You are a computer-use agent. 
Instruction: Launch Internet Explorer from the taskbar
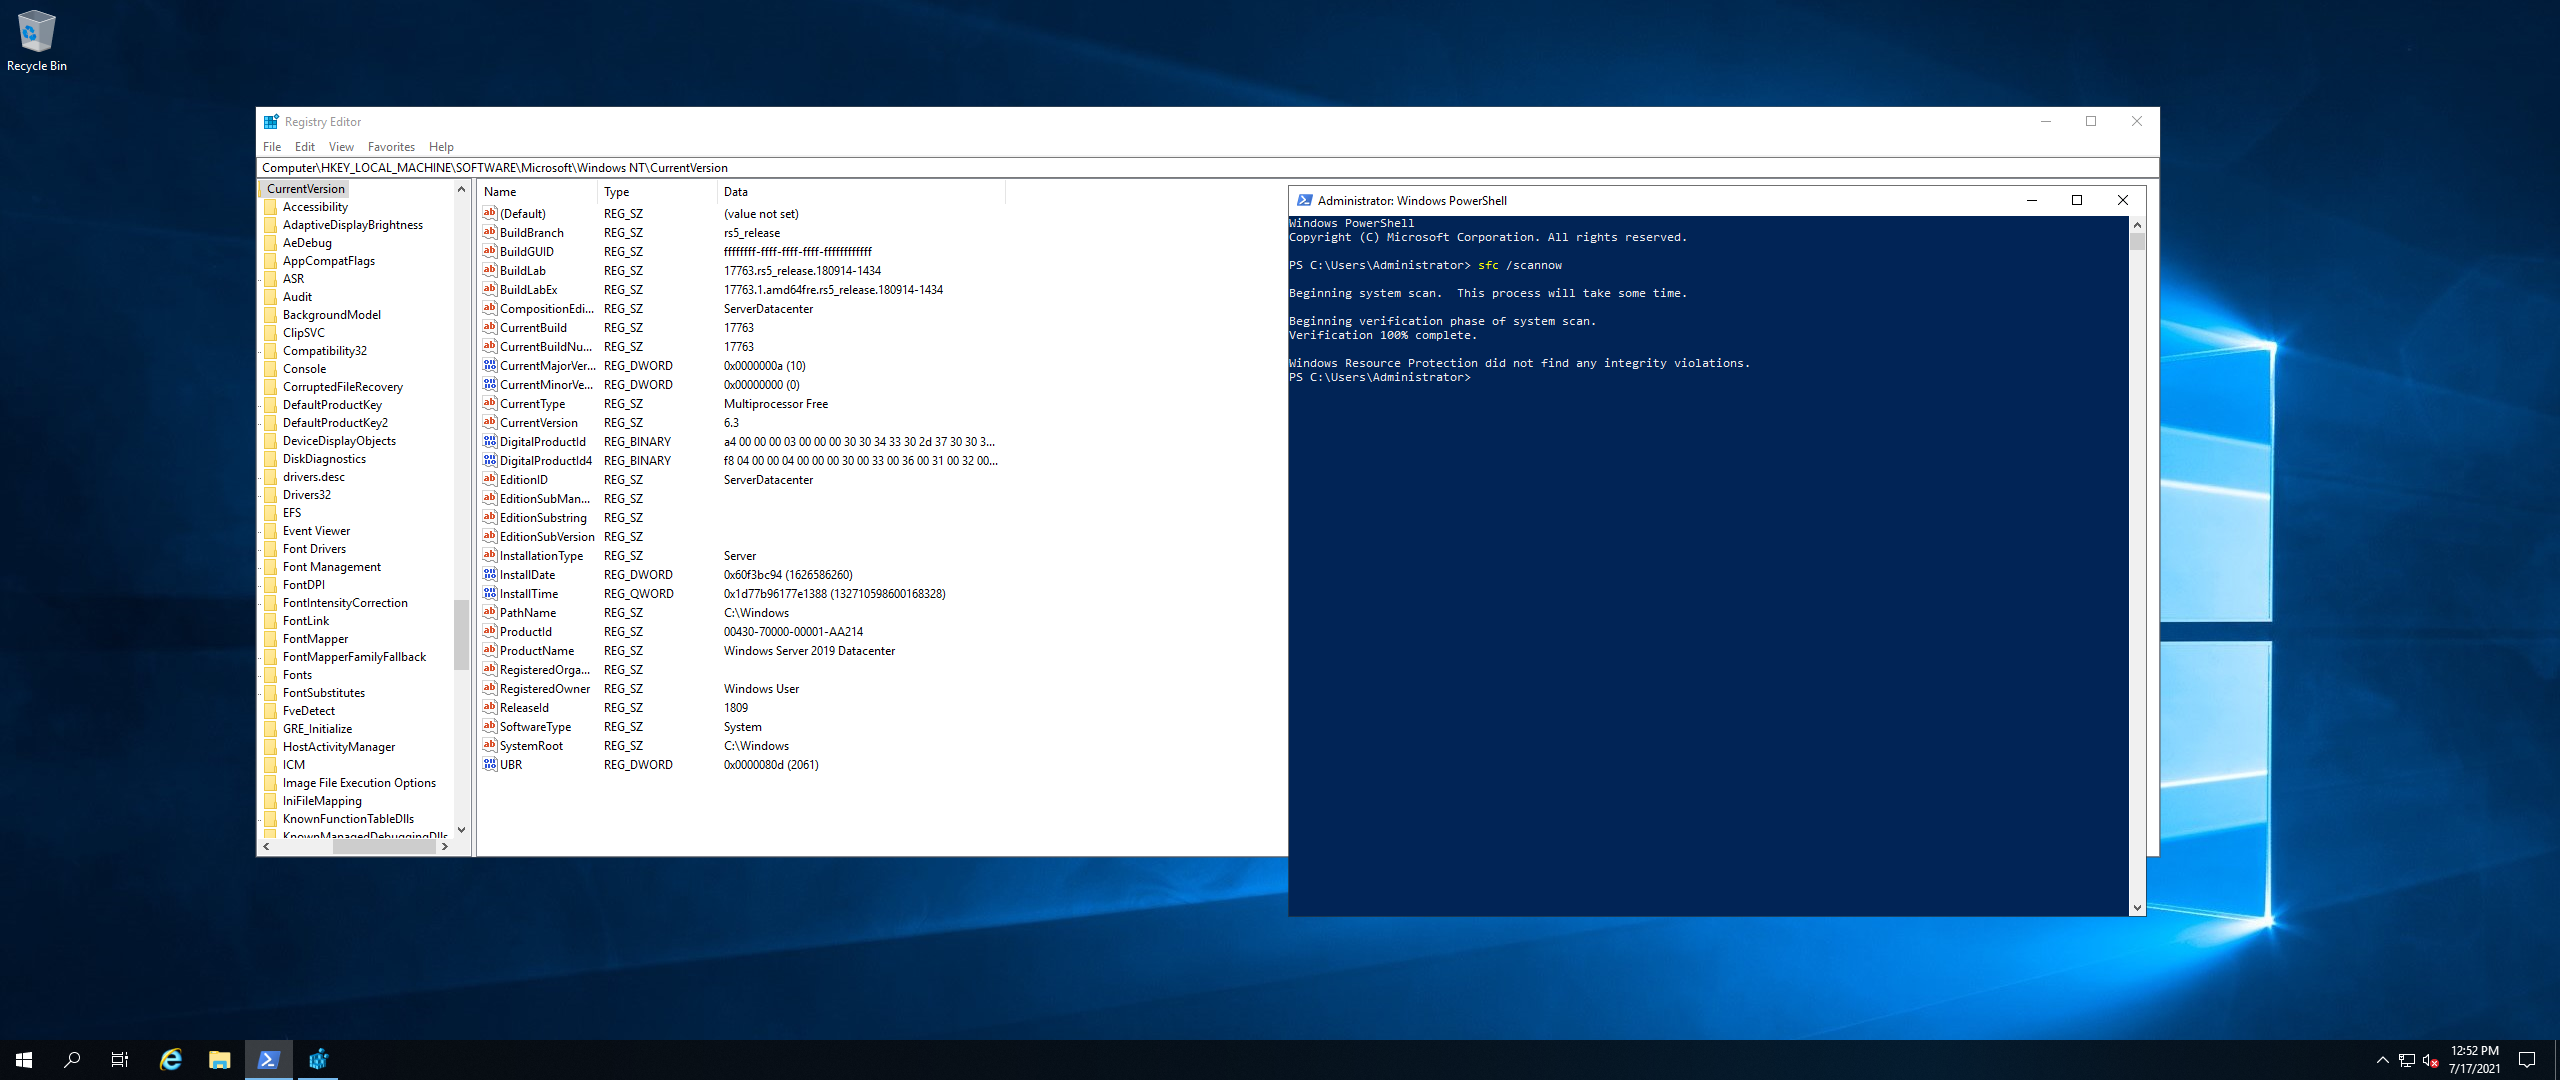[x=171, y=1060]
